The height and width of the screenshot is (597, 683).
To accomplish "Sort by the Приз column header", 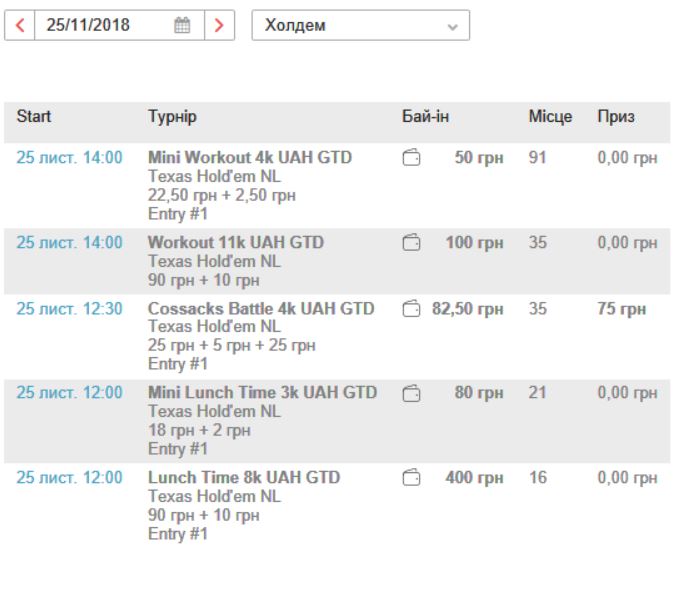I will pyautogui.click(x=616, y=116).
